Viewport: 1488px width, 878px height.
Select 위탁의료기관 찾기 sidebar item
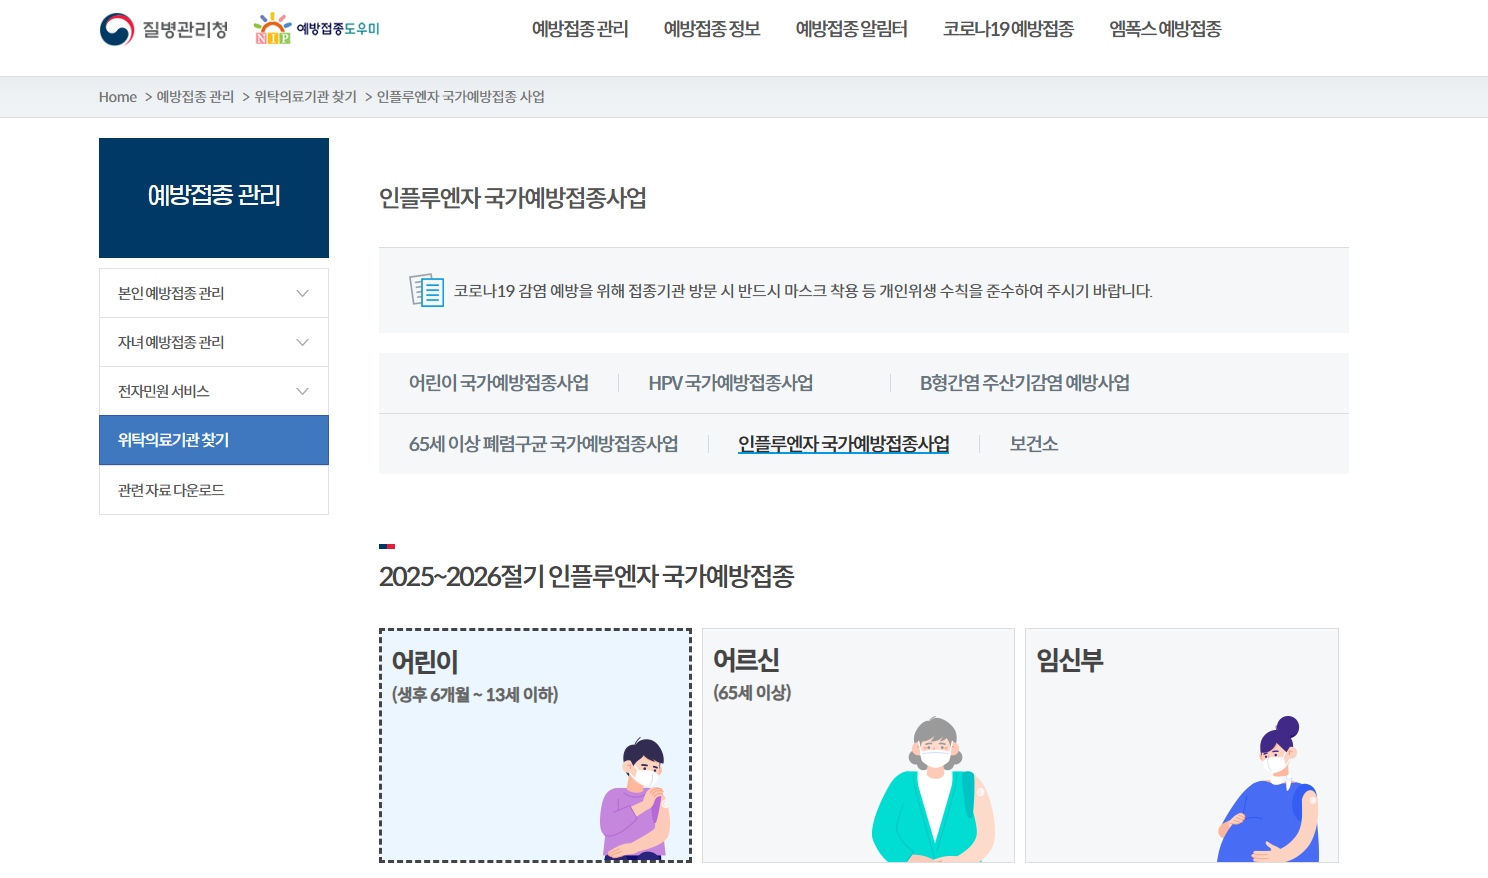[x=214, y=440]
